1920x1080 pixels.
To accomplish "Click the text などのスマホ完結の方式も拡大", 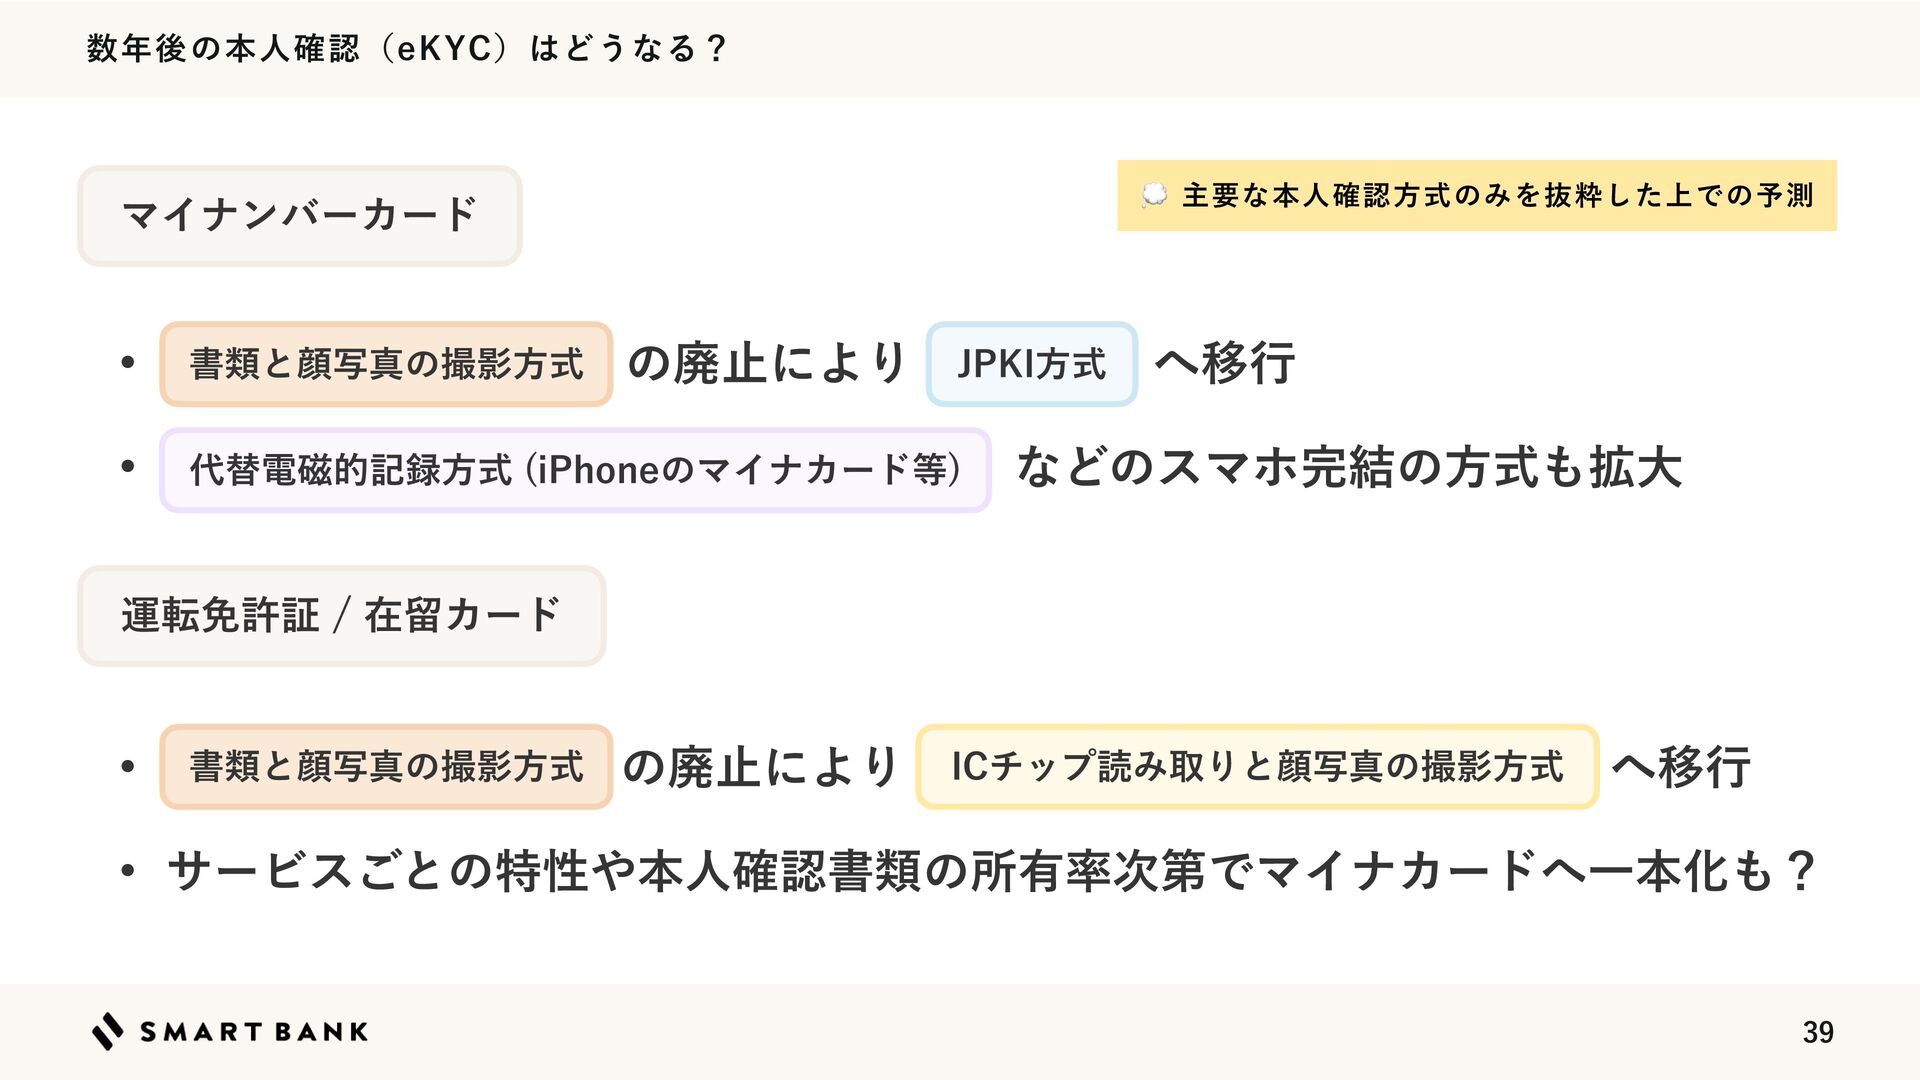I will [1349, 468].
